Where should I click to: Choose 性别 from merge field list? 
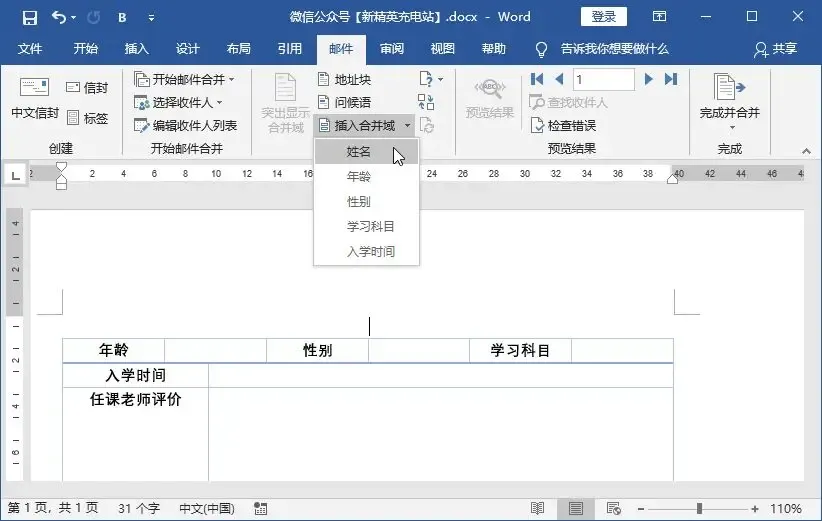[366, 202]
